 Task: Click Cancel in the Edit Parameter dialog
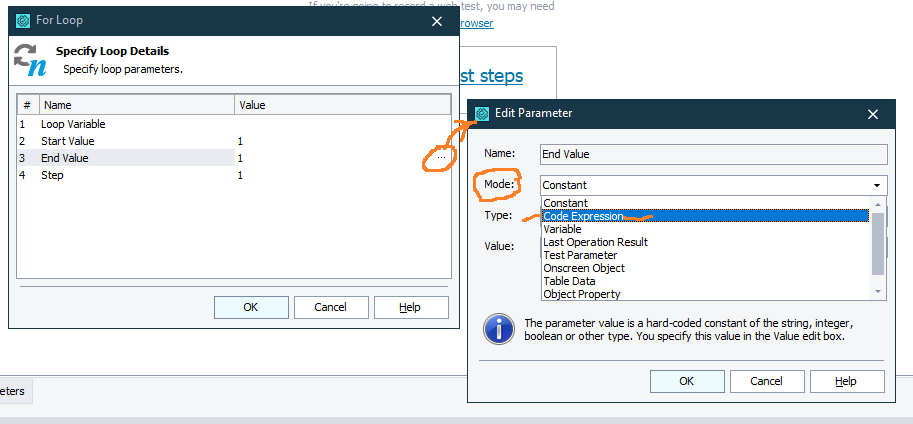click(766, 381)
